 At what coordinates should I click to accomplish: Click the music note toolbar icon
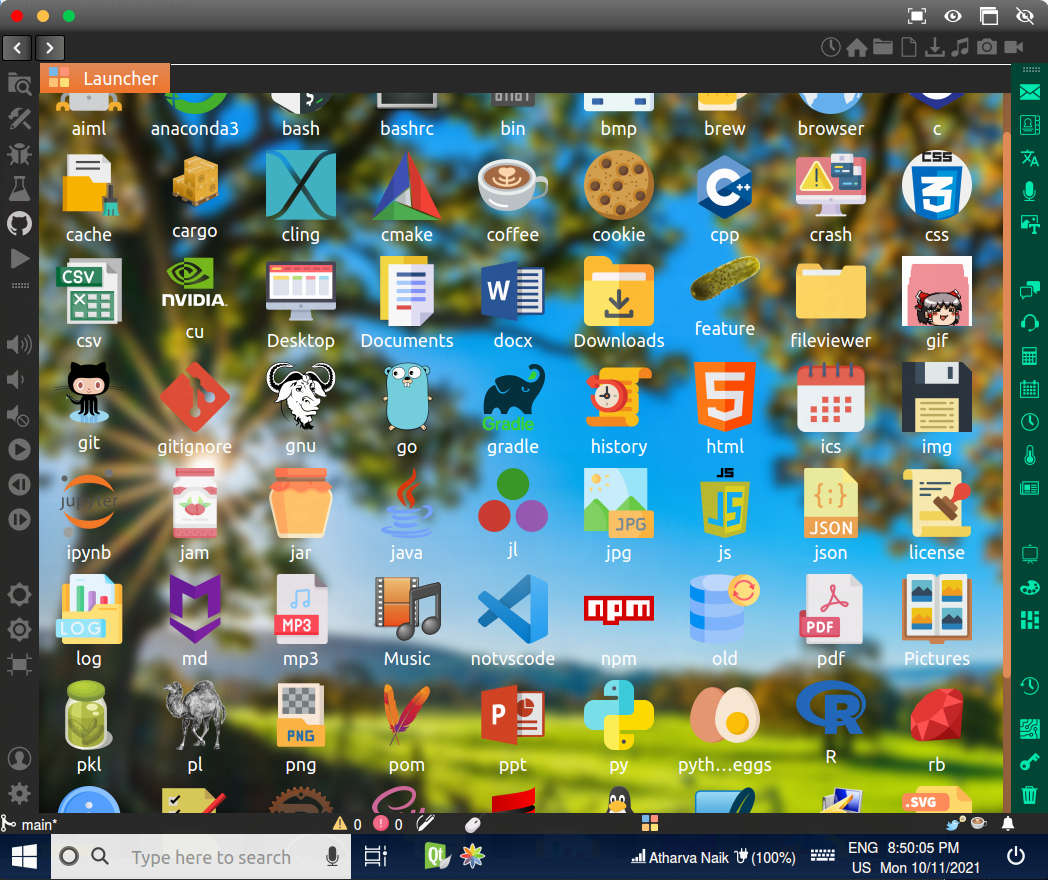click(x=960, y=47)
